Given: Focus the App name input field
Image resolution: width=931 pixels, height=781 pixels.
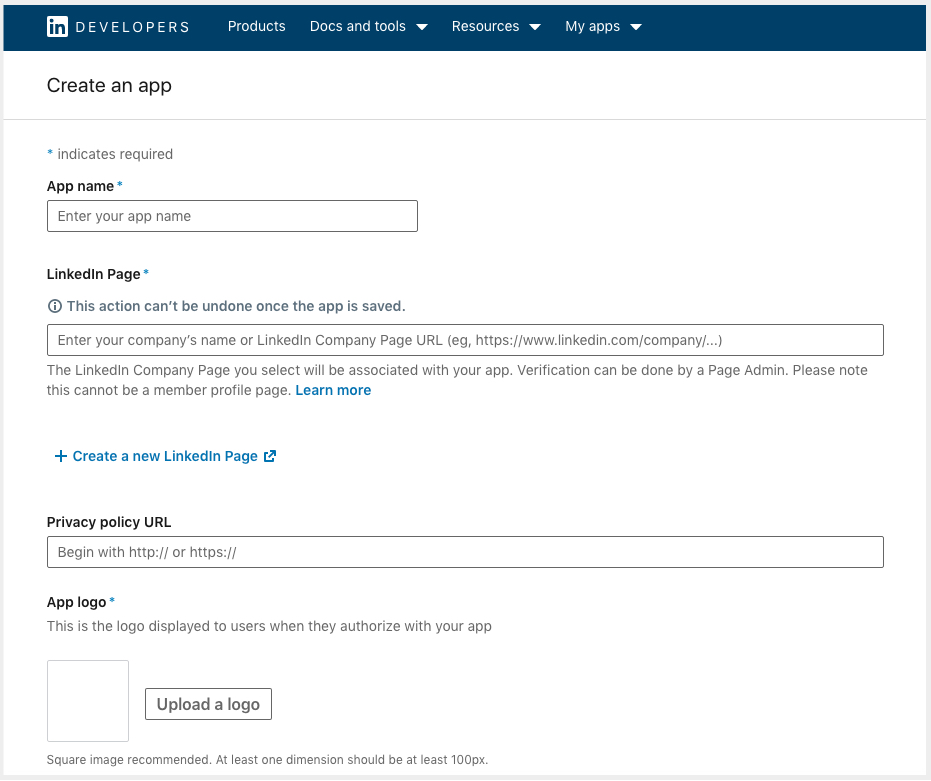Looking at the screenshot, I should coord(232,216).
